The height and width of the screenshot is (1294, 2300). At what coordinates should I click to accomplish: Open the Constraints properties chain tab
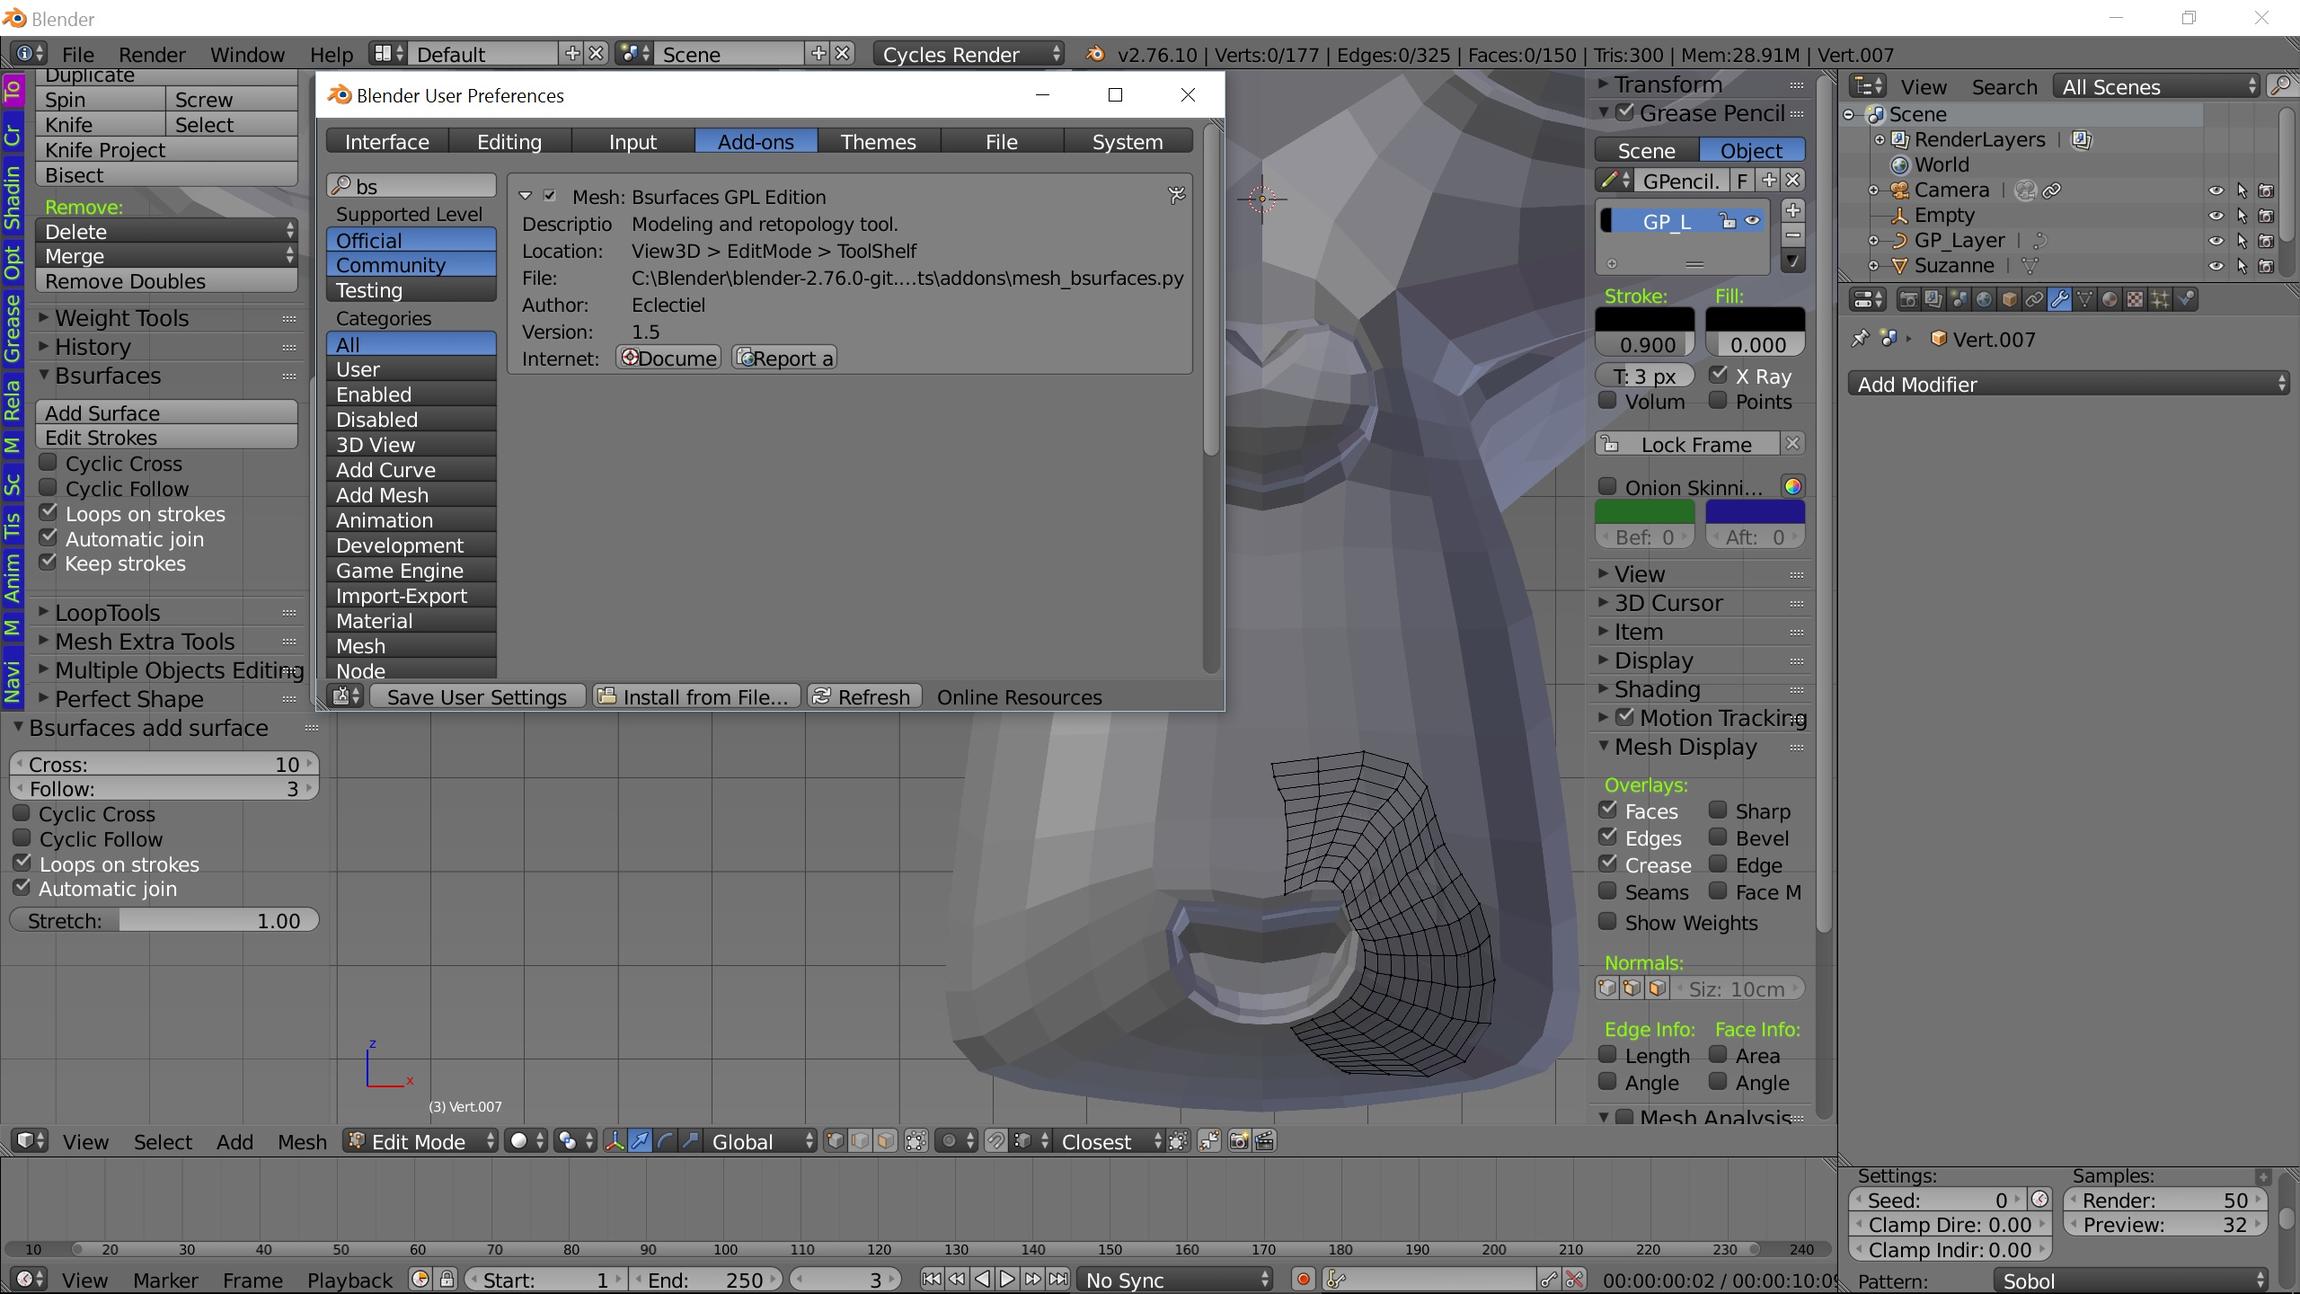click(x=2033, y=299)
